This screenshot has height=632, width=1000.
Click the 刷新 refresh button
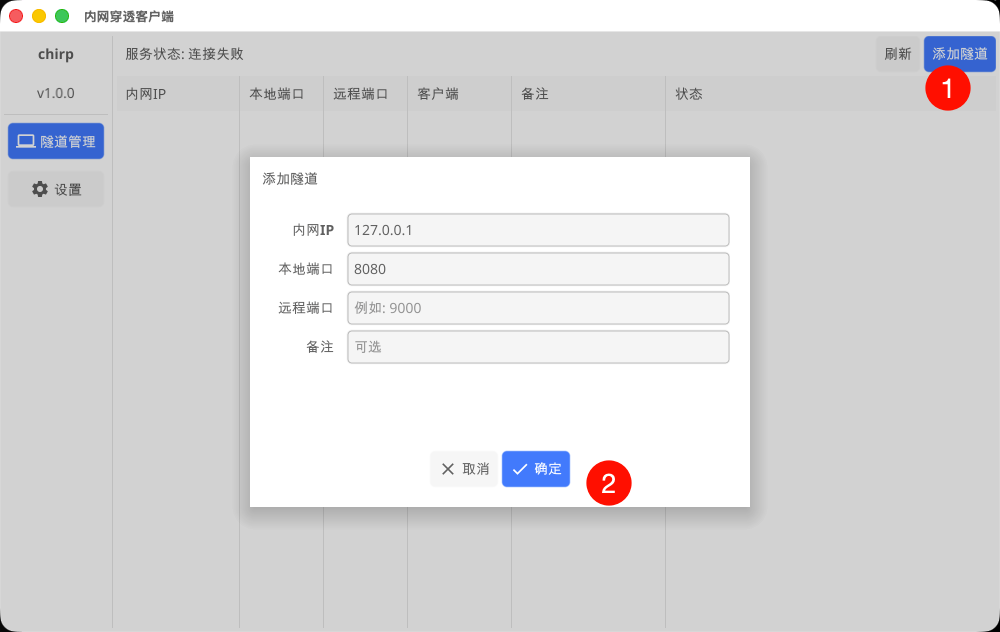click(897, 54)
